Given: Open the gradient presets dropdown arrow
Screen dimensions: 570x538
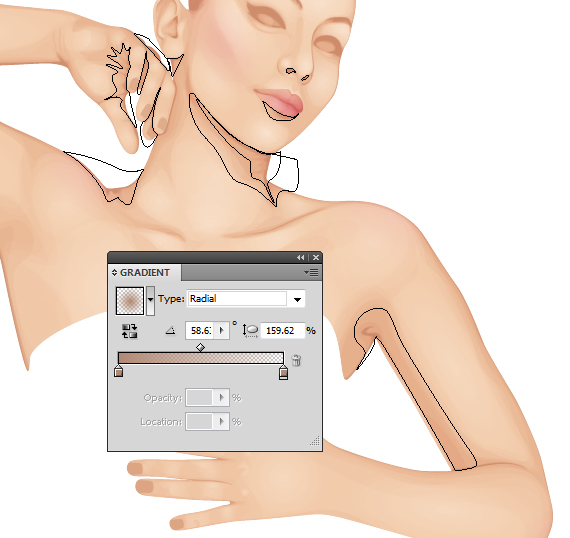Looking at the screenshot, I should (150, 300).
